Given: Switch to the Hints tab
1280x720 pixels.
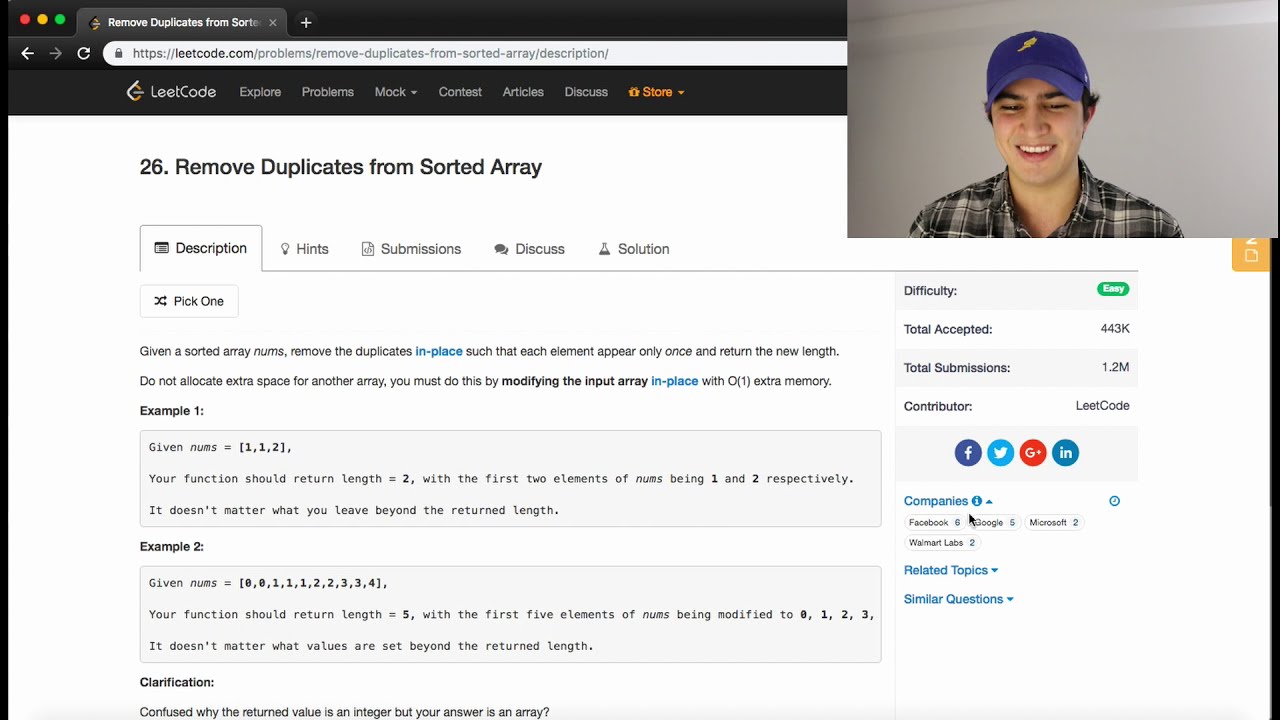Looking at the screenshot, I should pos(304,249).
